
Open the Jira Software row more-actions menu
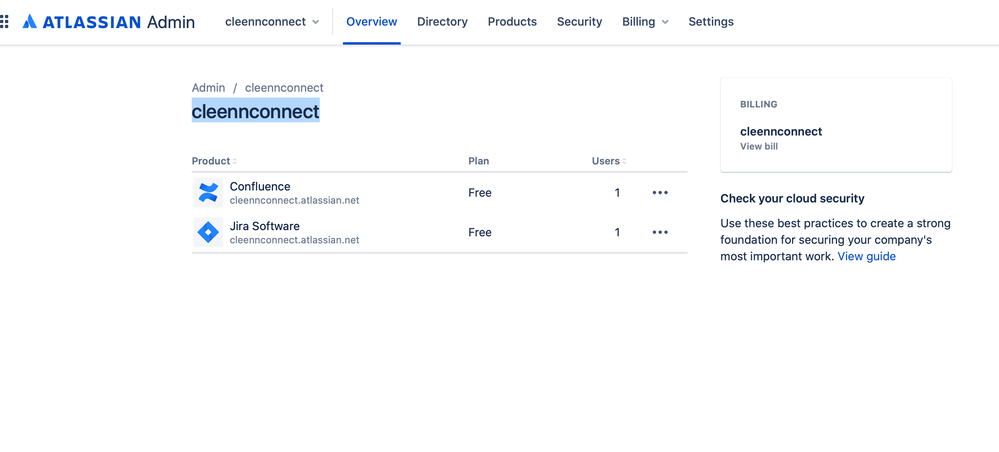660,232
